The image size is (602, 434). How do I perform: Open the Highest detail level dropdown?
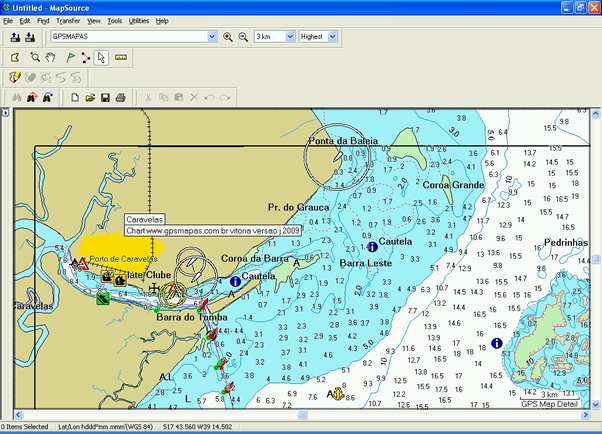click(x=333, y=37)
